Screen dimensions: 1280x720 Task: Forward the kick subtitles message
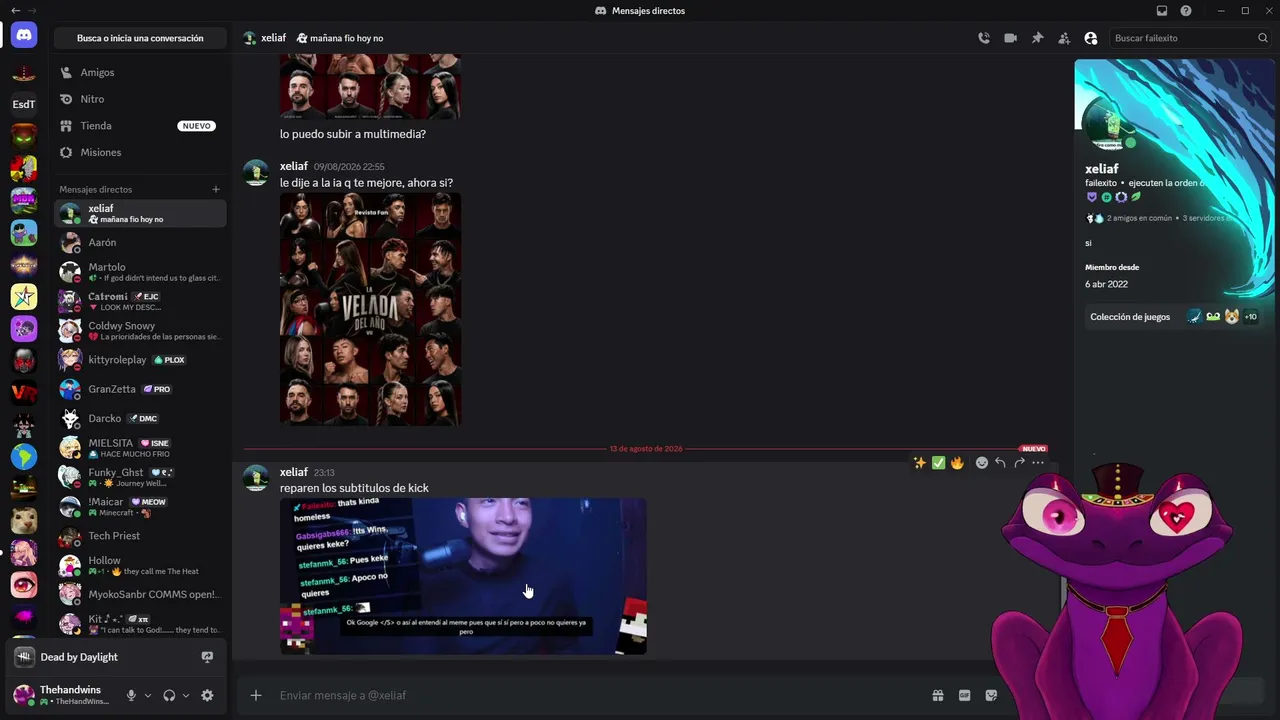pyautogui.click(x=1019, y=463)
